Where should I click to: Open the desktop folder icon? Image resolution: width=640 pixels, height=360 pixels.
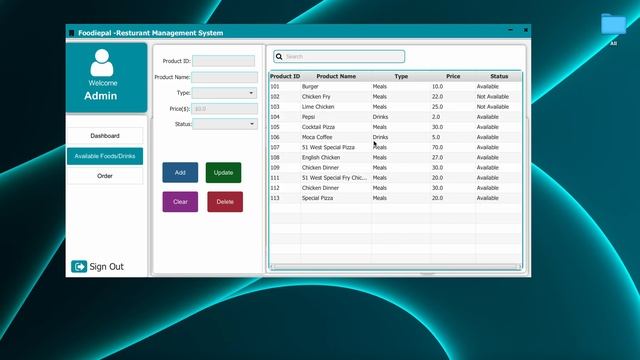click(613, 24)
